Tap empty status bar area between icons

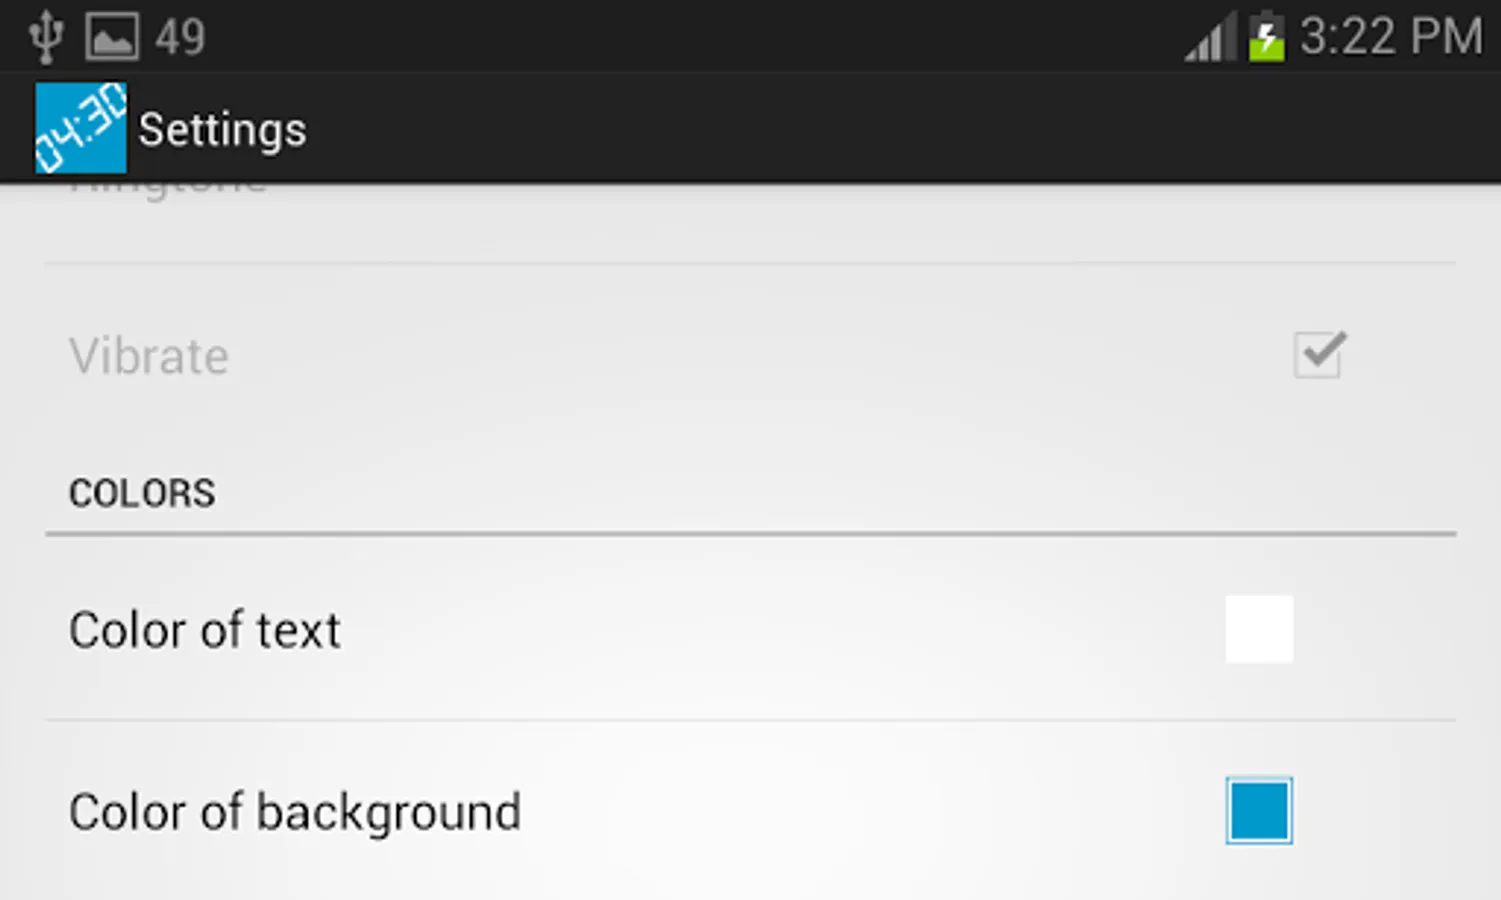(x=700, y=37)
